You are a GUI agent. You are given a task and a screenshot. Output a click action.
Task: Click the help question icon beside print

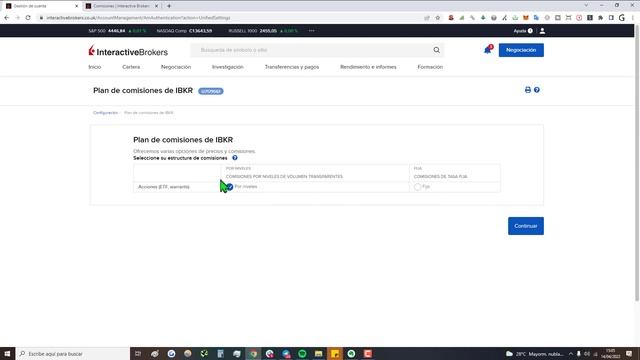pos(537,90)
